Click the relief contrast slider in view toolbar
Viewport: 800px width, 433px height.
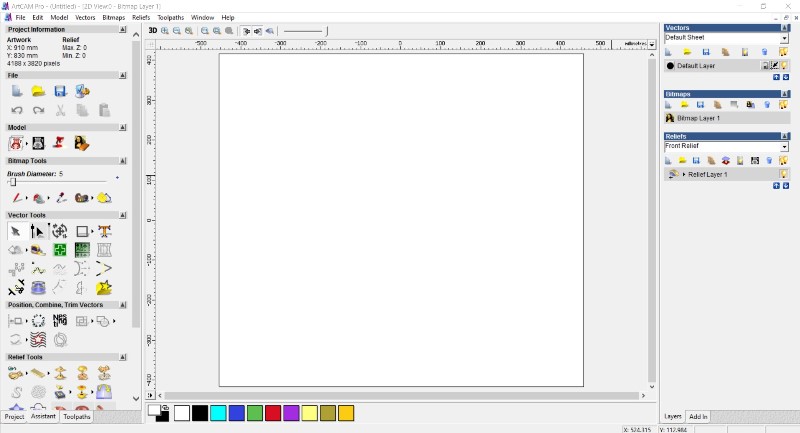tap(306, 31)
